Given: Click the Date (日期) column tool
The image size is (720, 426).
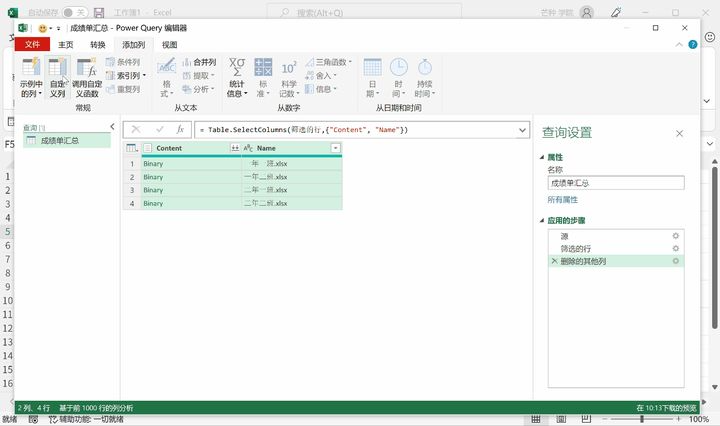Looking at the screenshot, I should 372,77.
